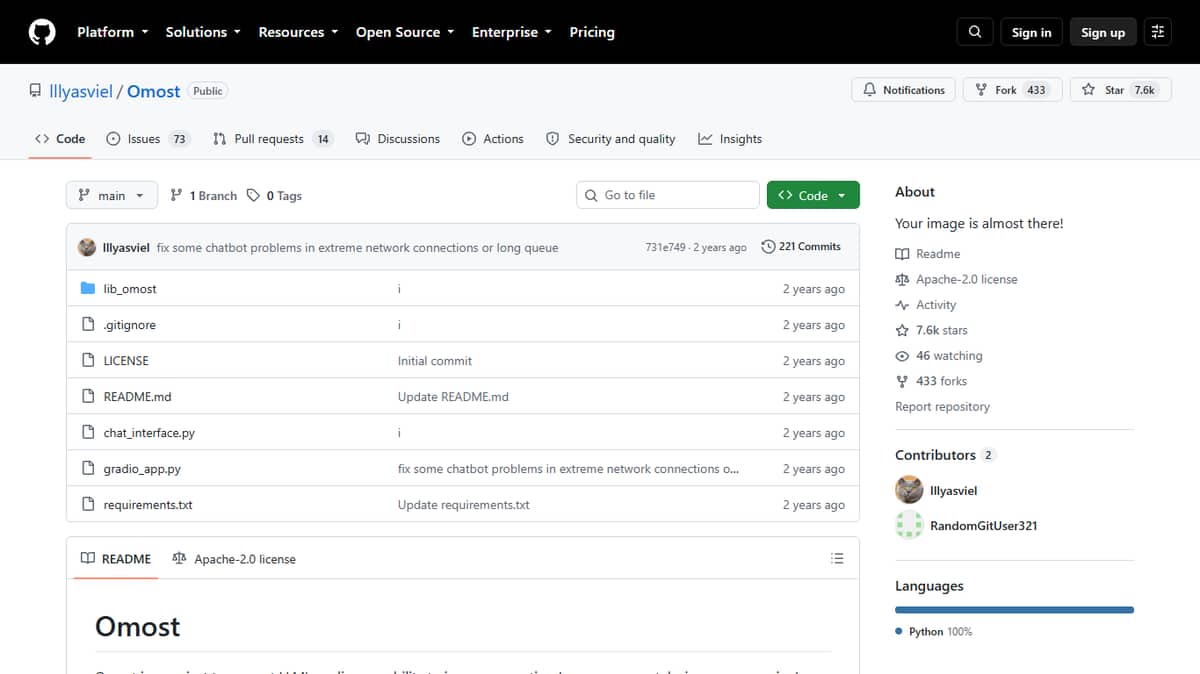Screen dimensions: 1200x674
Task: Select the Code tab
Action: [60, 139]
